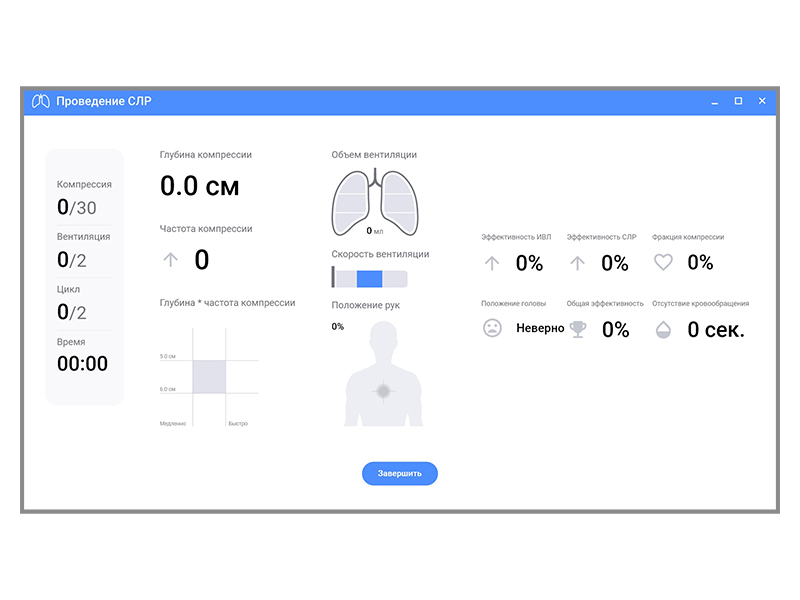Image resolution: width=800 pixels, height=600 pixels.
Task: Minimize the Проведение СЛР window
Action: 714,101
